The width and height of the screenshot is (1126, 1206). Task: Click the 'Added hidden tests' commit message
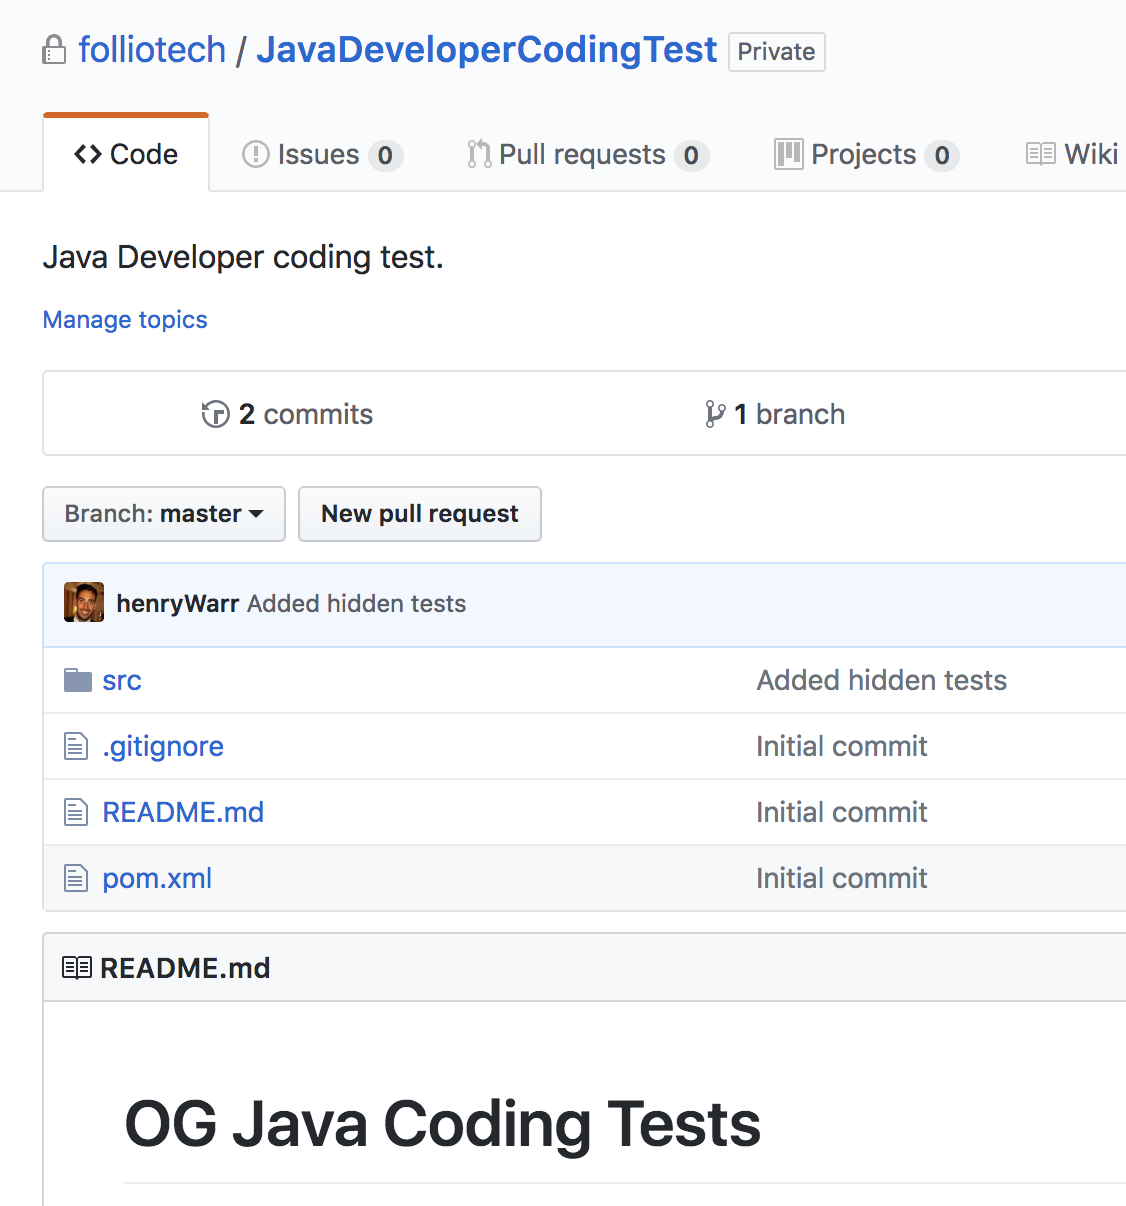tap(355, 603)
